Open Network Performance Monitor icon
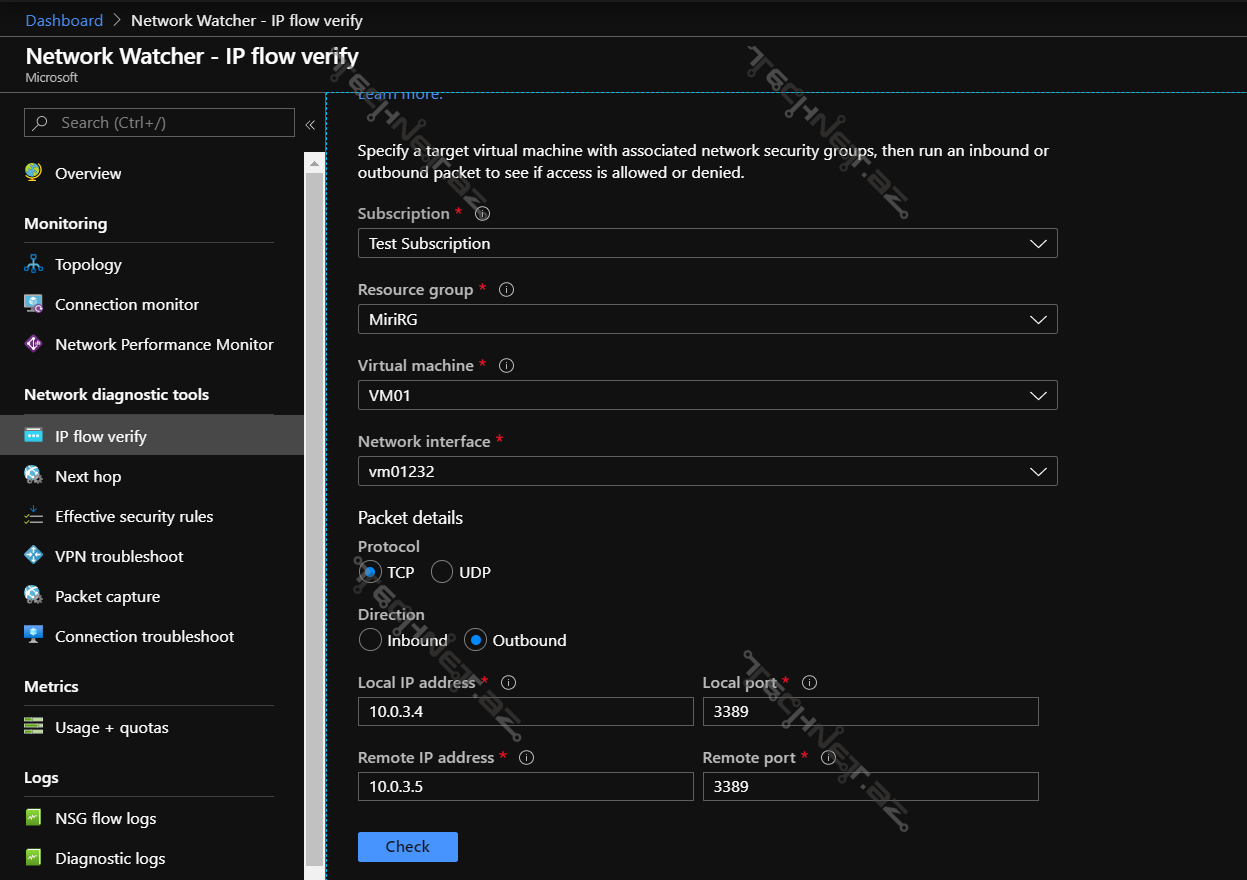The height and width of the screenshot is (880, 1247). pyautogui.click(x=34, y=344)
